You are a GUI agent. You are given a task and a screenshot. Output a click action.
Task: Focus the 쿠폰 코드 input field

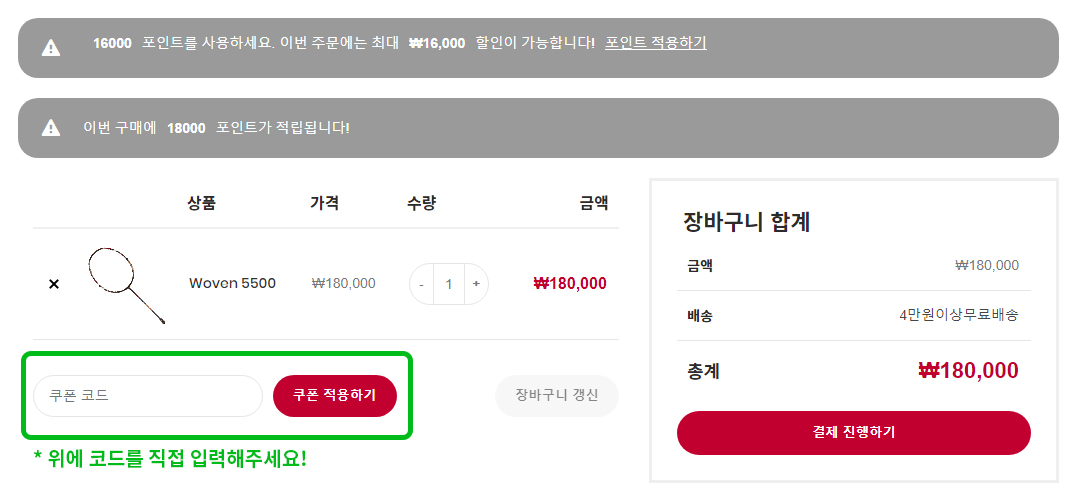tap(148, 396)
